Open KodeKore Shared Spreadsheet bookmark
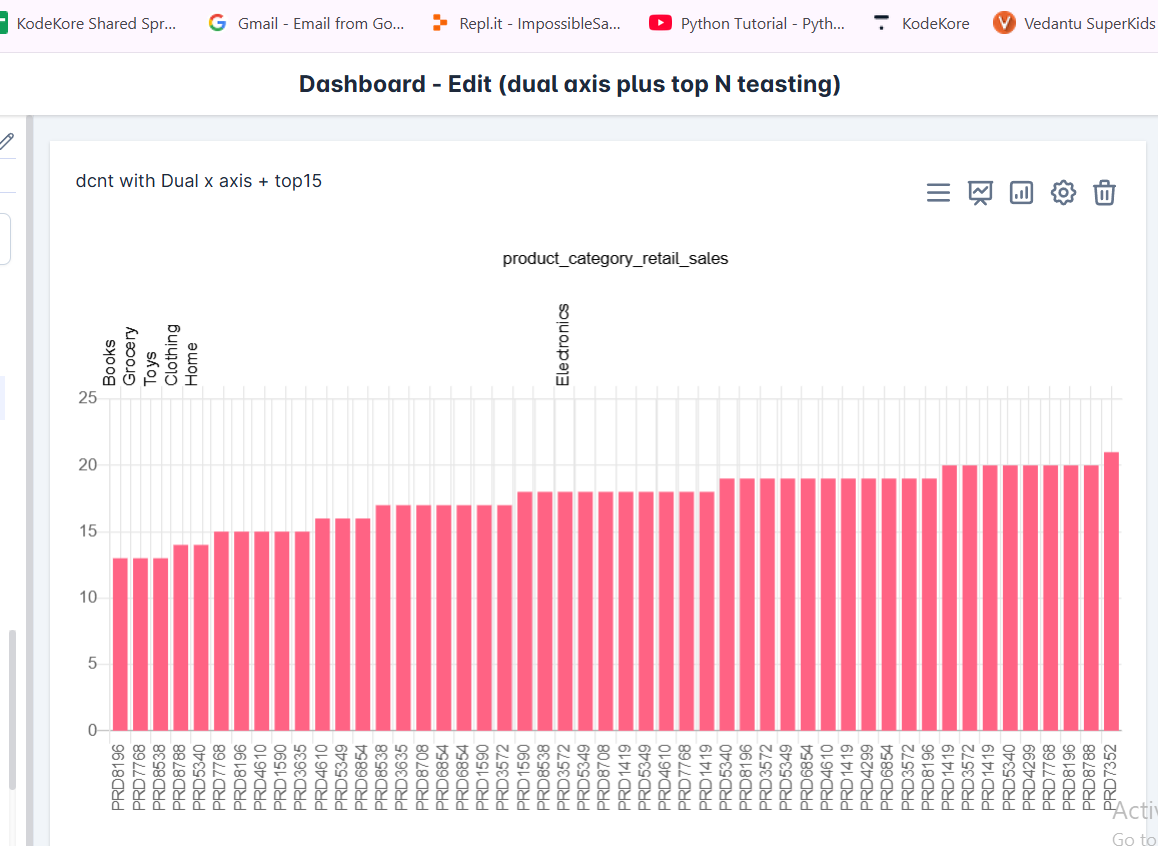This screenshot has width=1158, height=846. [88, 23]
